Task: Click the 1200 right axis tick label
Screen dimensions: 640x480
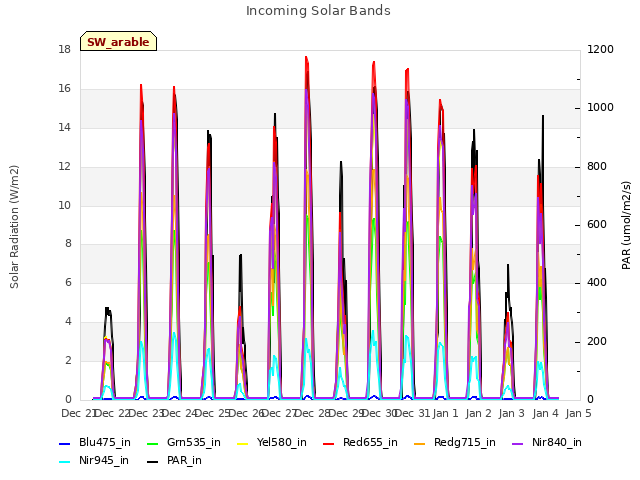Action: [x=600, y=49]
